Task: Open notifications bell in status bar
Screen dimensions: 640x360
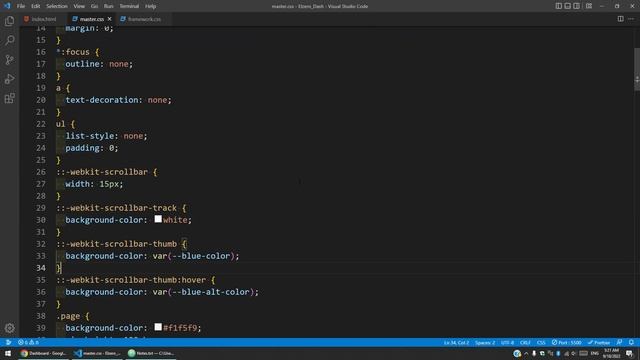Action: pos(631,342)
